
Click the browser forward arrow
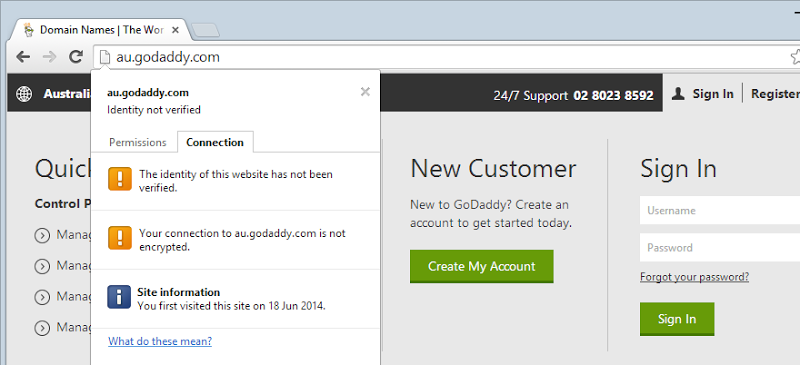[x=49, y=57]
